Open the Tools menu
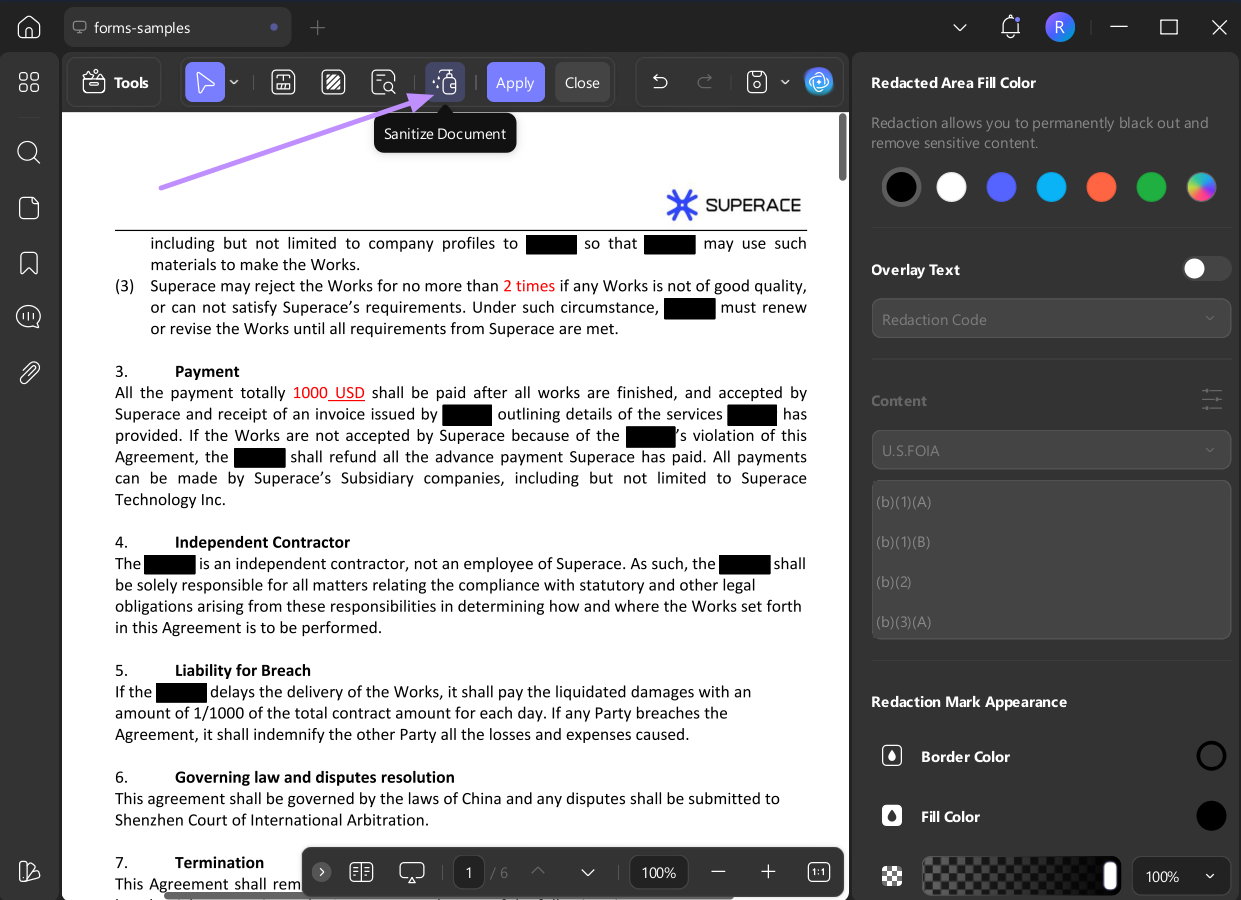 pos(115,82)
